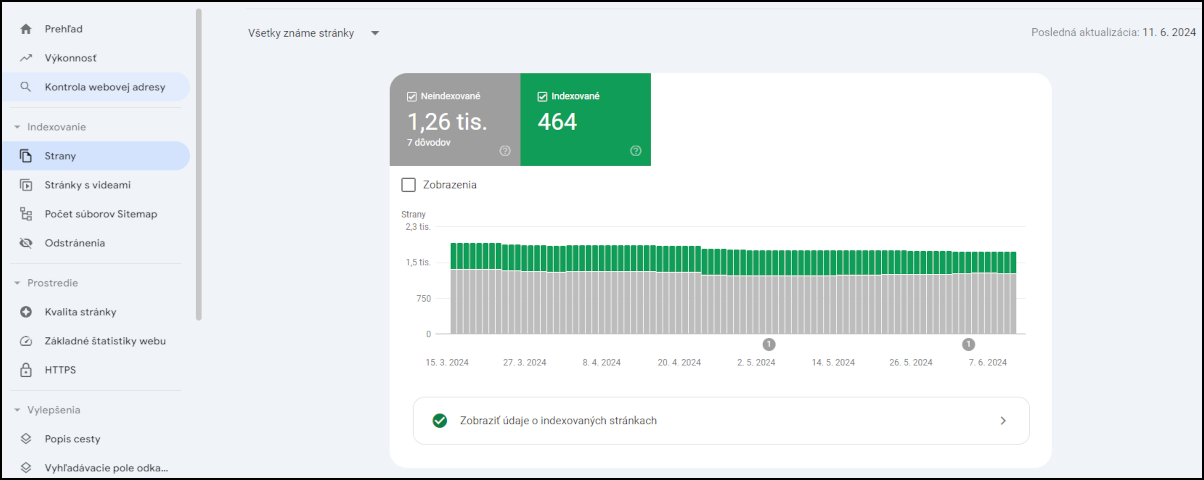This screenshot has height=480, width=1204.
Task: Click chart annotation marker near 2. 5. 2024
Action: pos(769,344)
